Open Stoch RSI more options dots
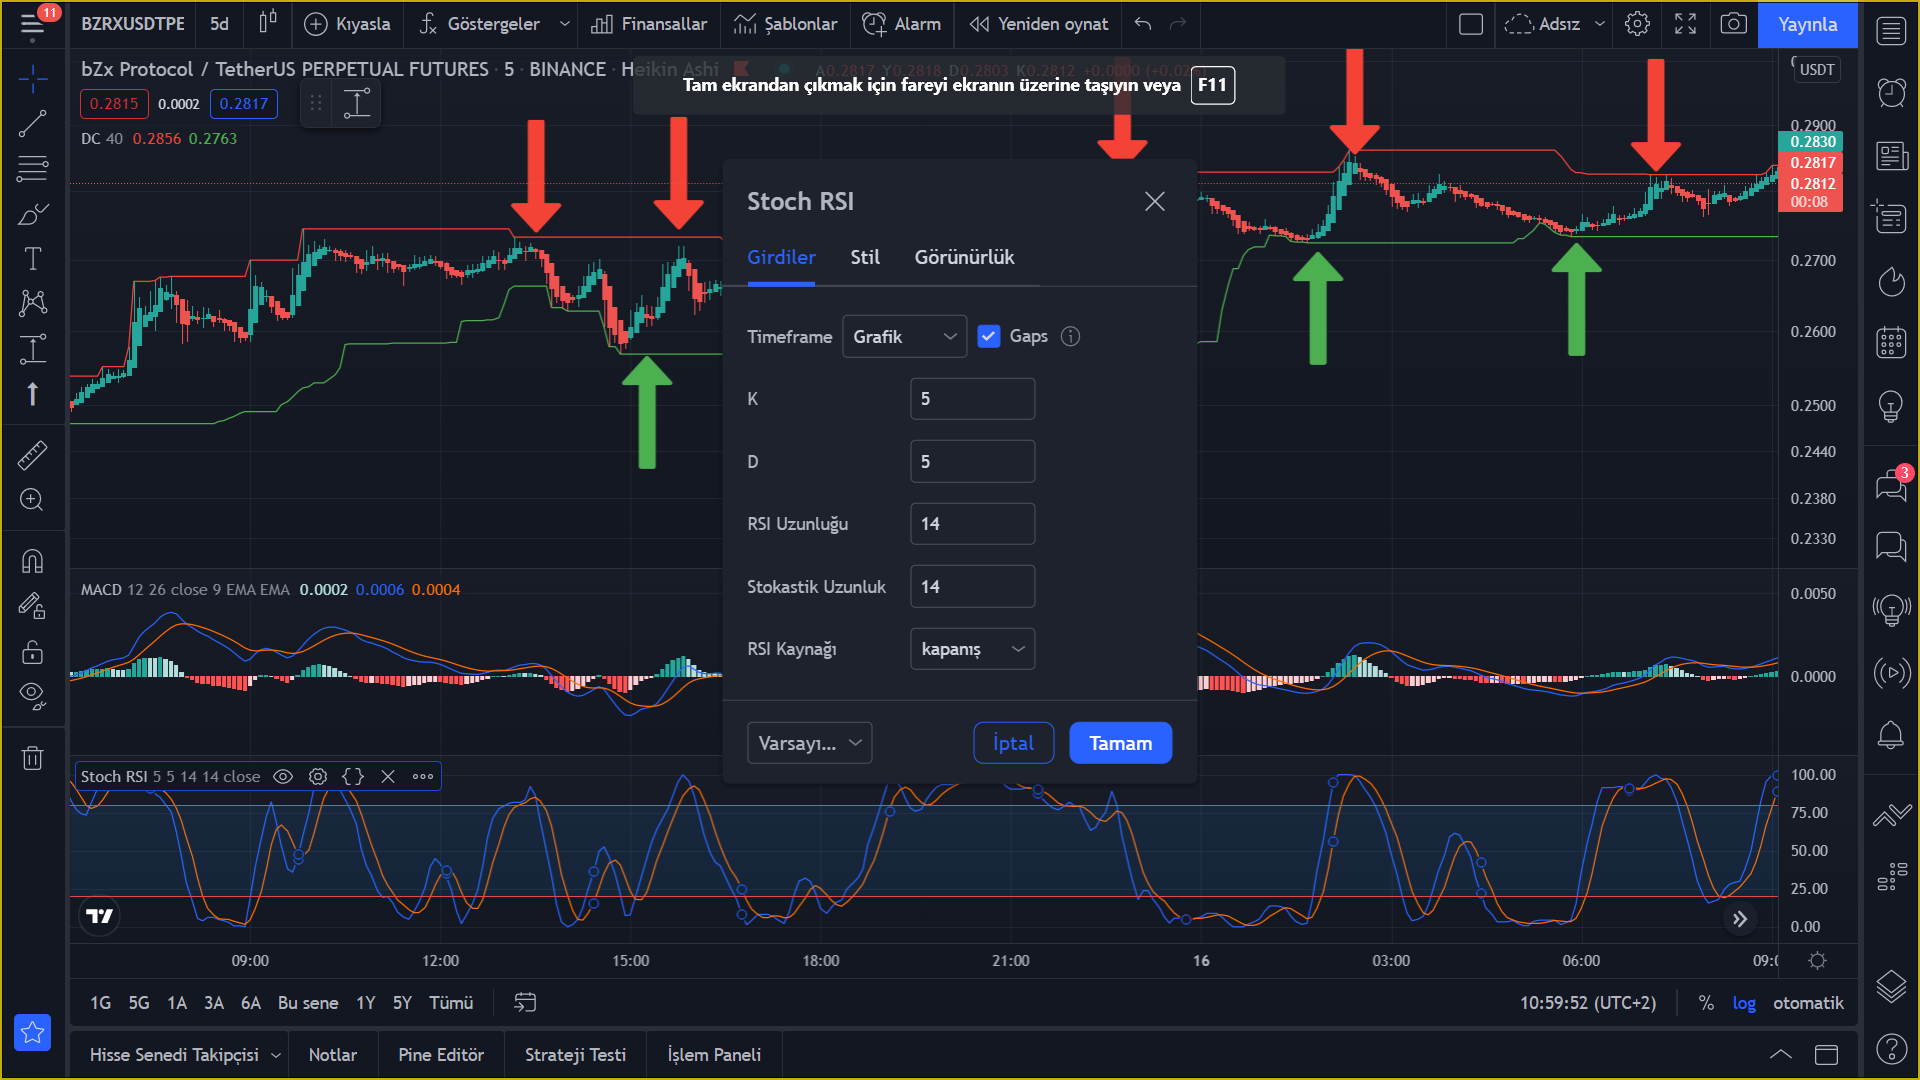Image resolution: width=1920 pixels, height=1080 pixels. pos(423,777)
